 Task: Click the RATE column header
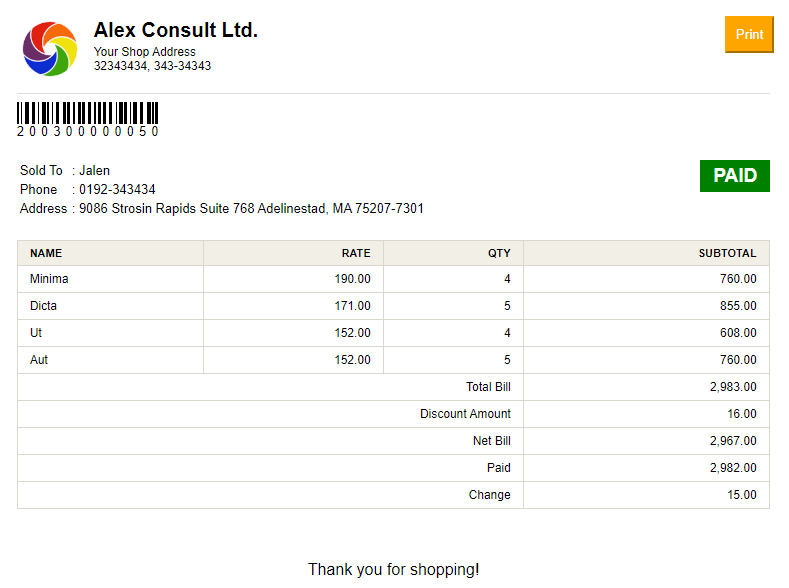tap(355, 253)
